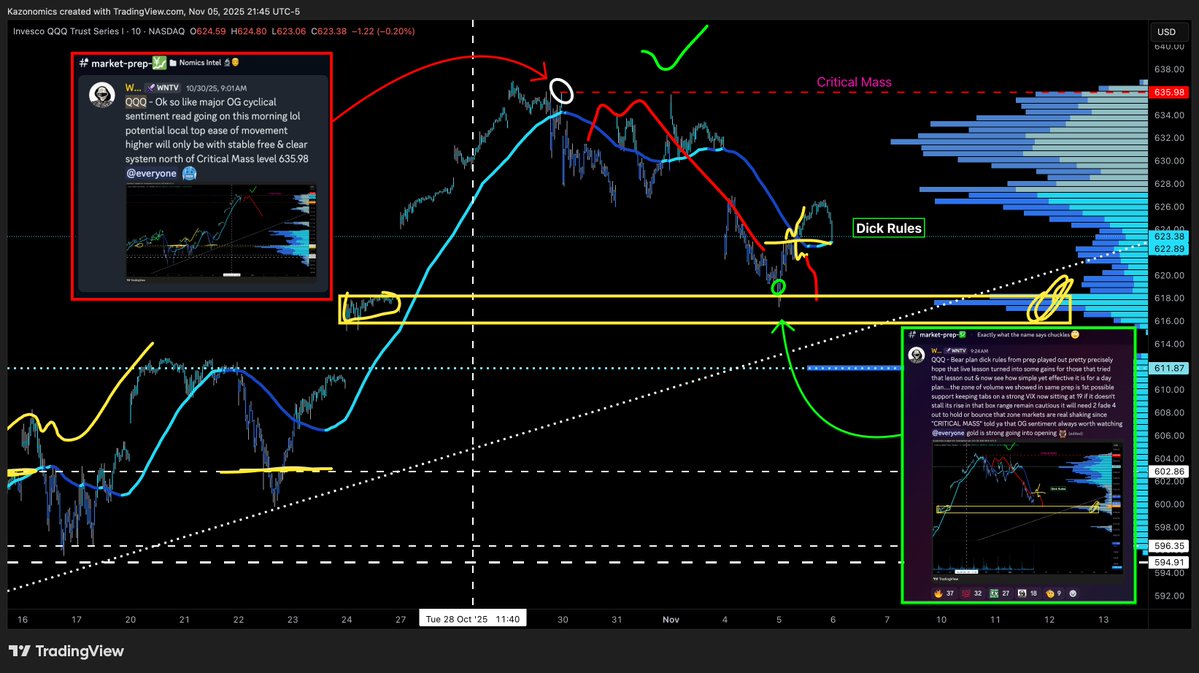Click the WNTV tag in the 9:24AM message
The height and width of the screenshot is (673, 1199).
[956, 350]
